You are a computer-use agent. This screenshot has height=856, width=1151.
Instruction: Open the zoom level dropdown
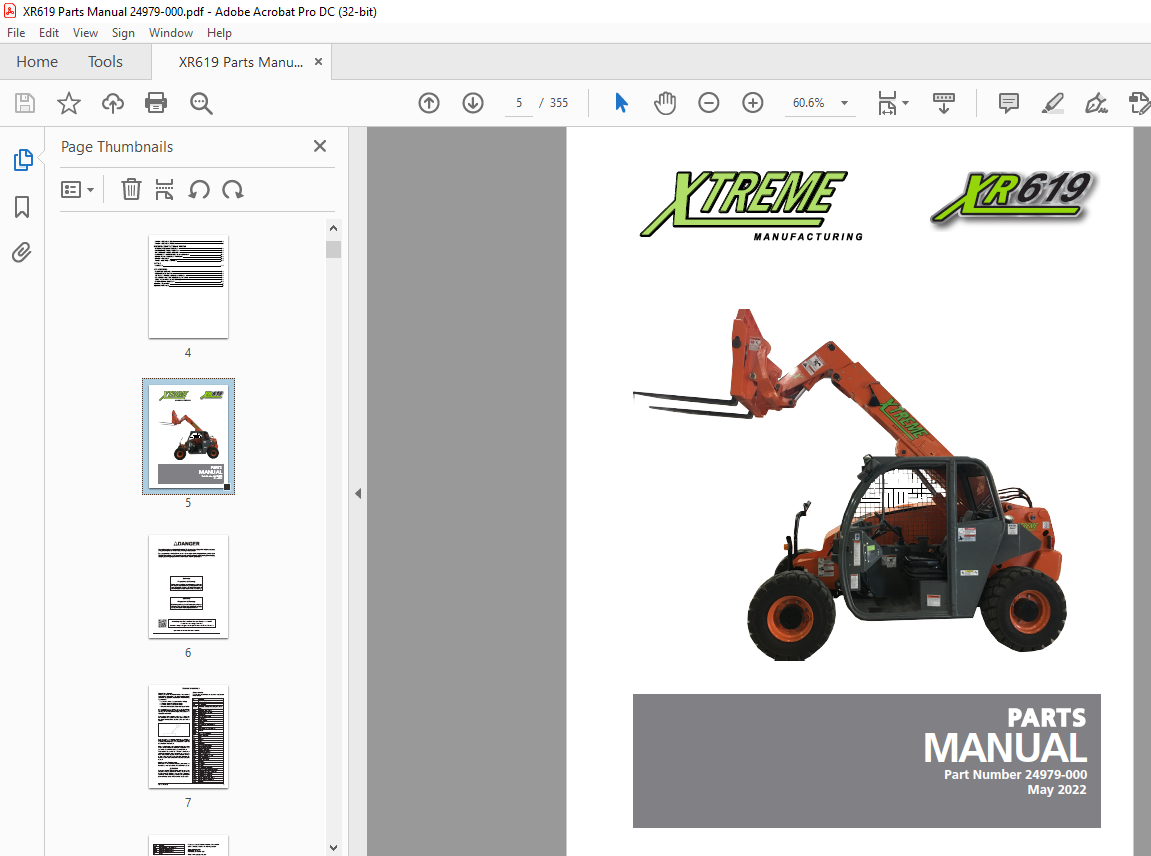(844, 103)
